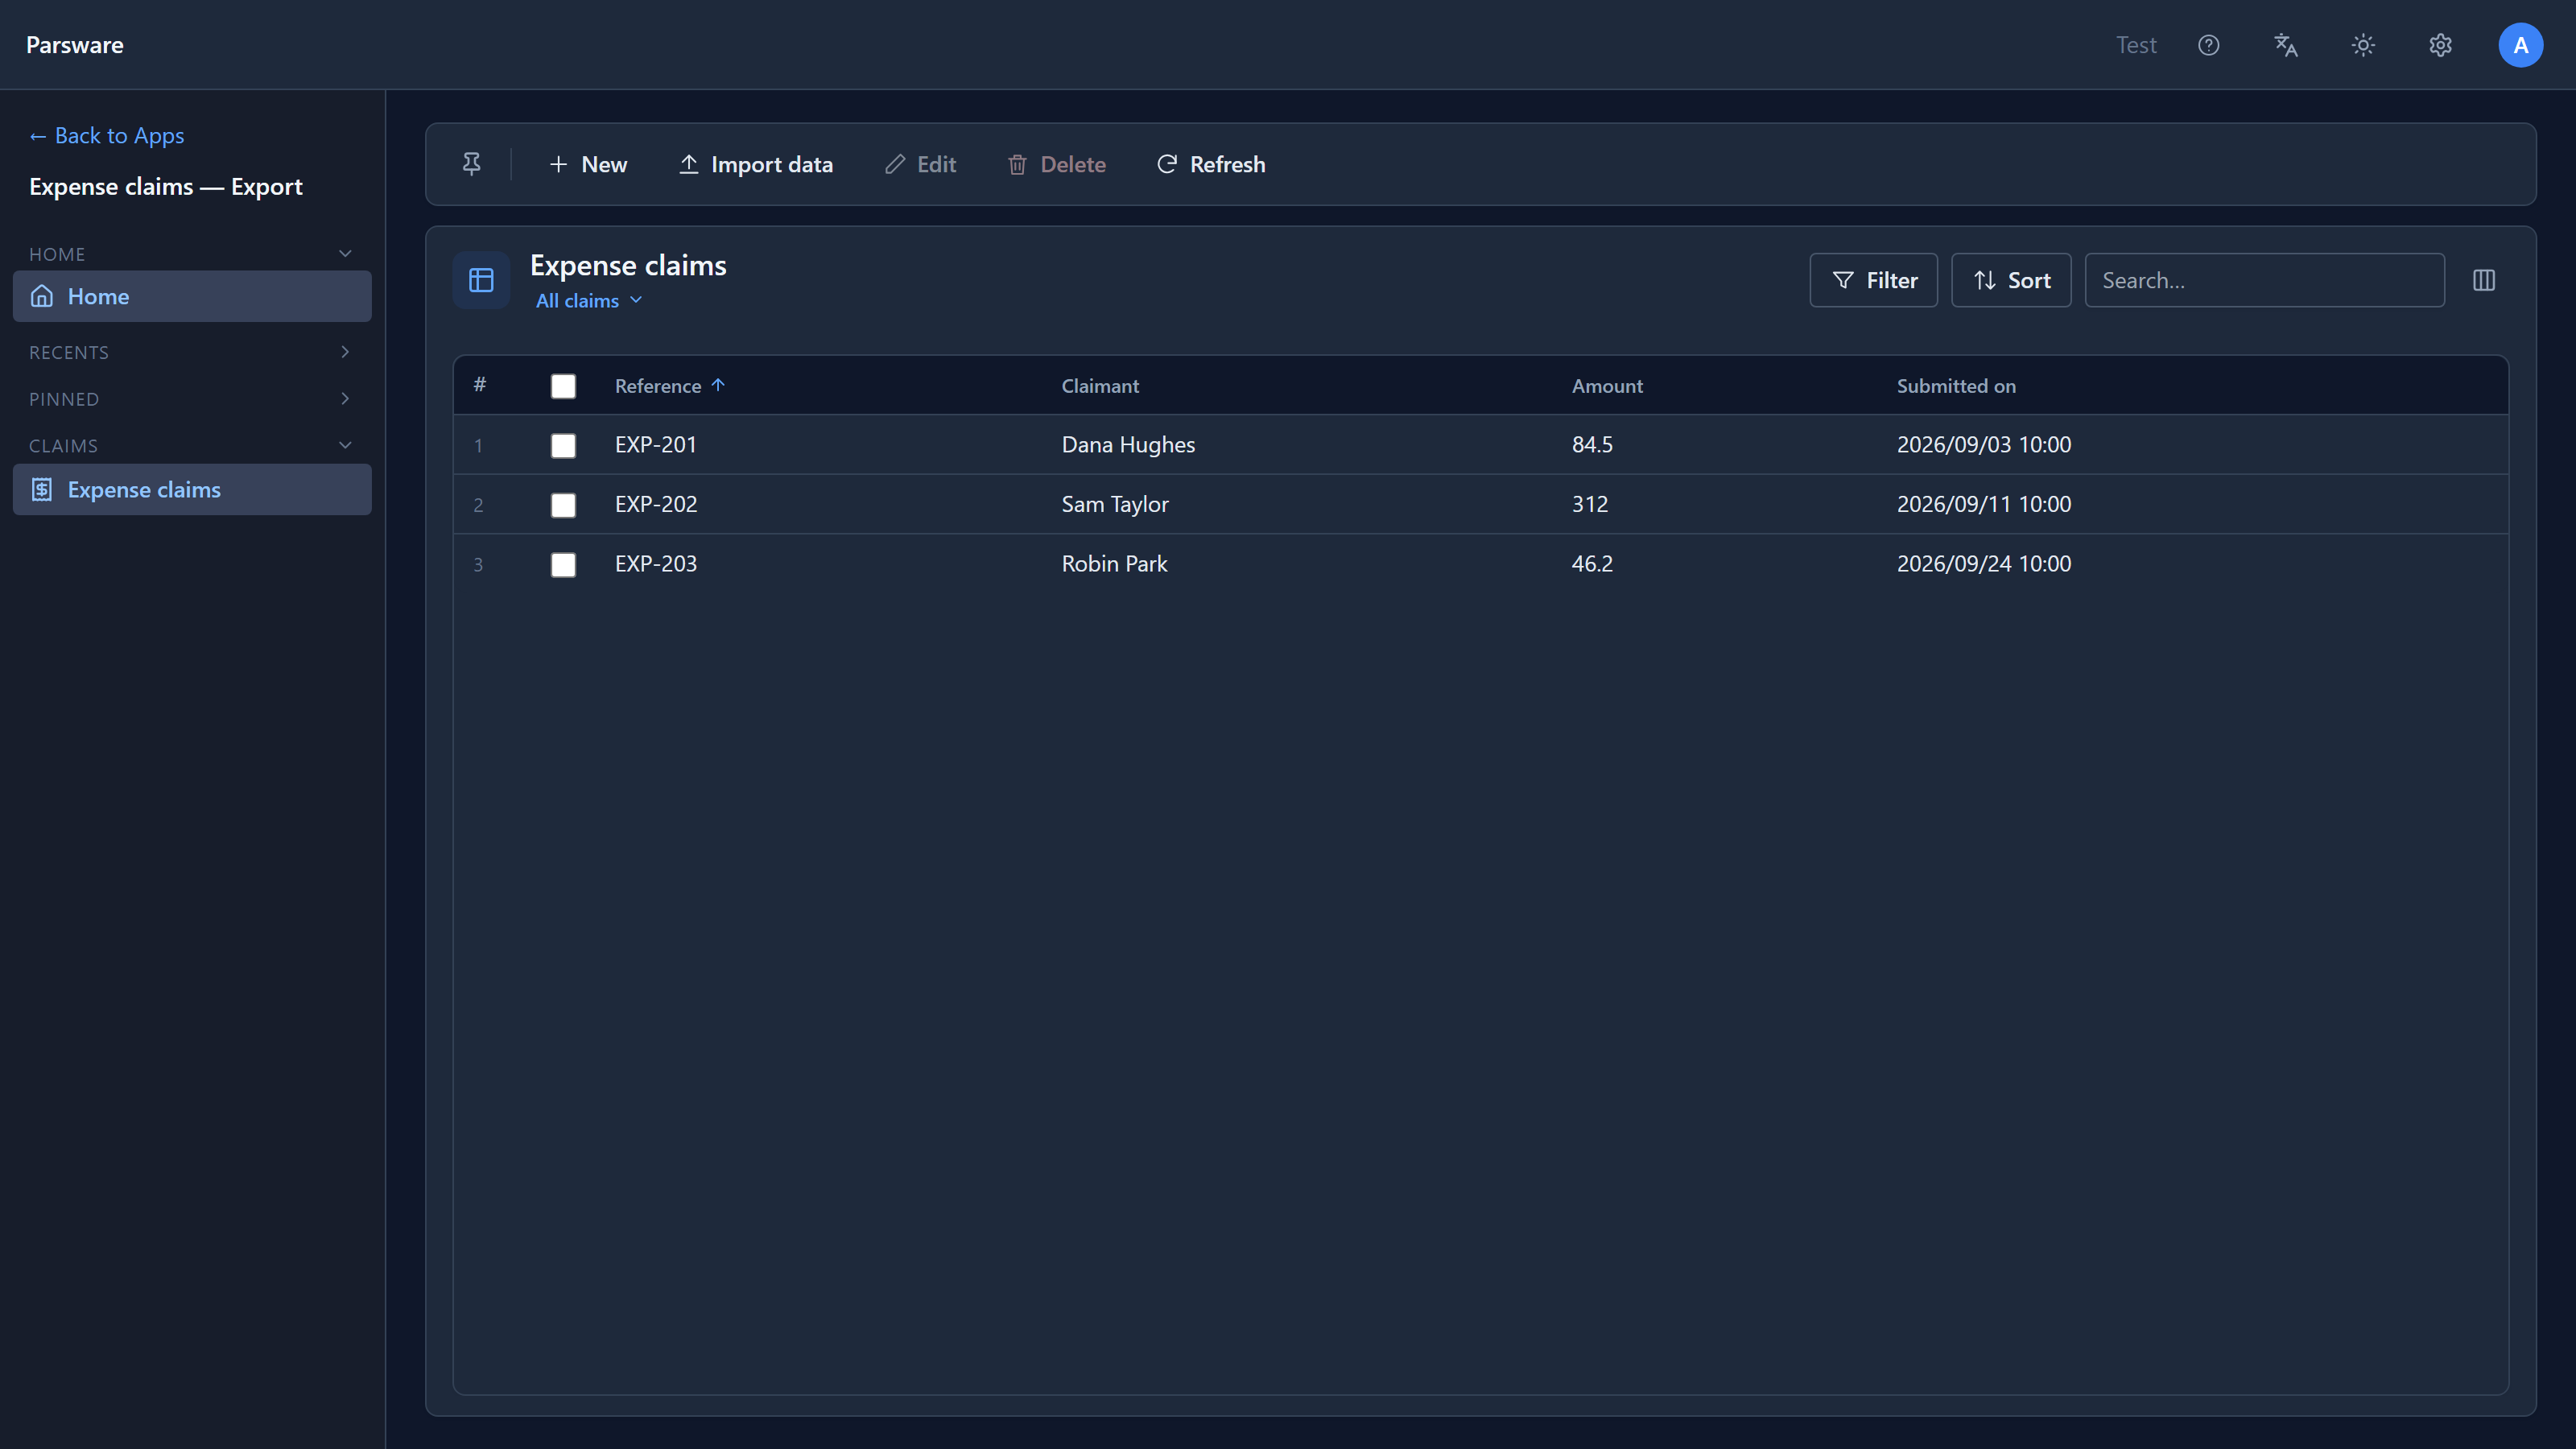Click the Test label in header

(x=2136, y=45)
